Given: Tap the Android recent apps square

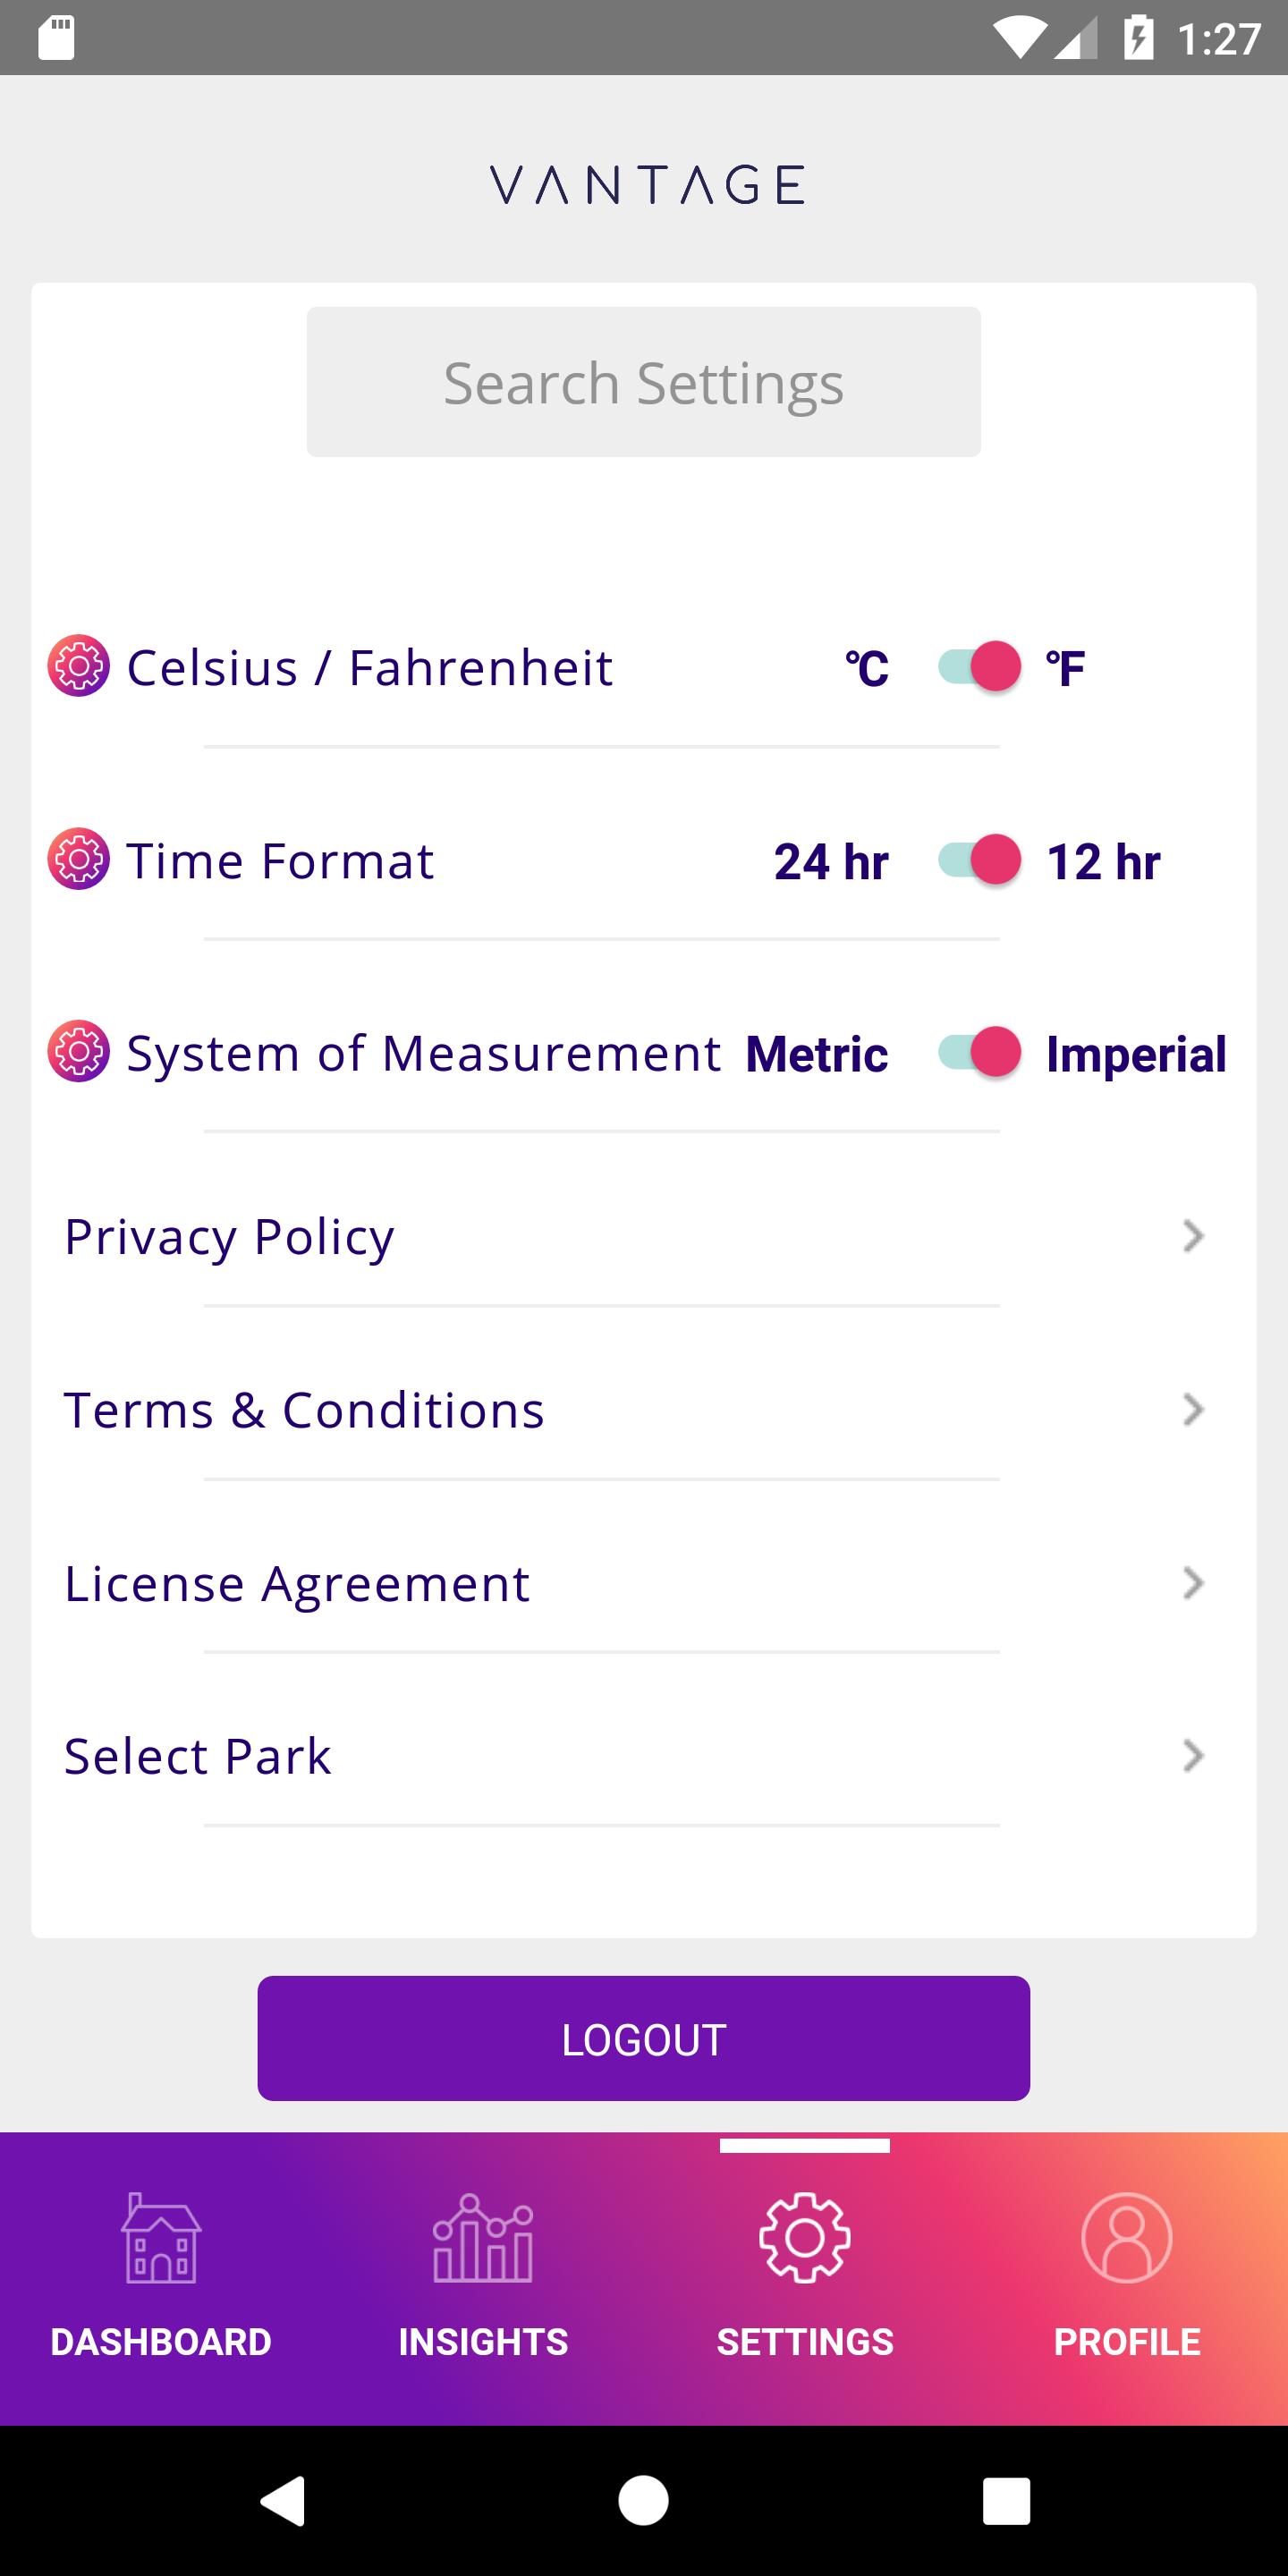Looking at the screenshot, I should [x=1006, y=2501].
